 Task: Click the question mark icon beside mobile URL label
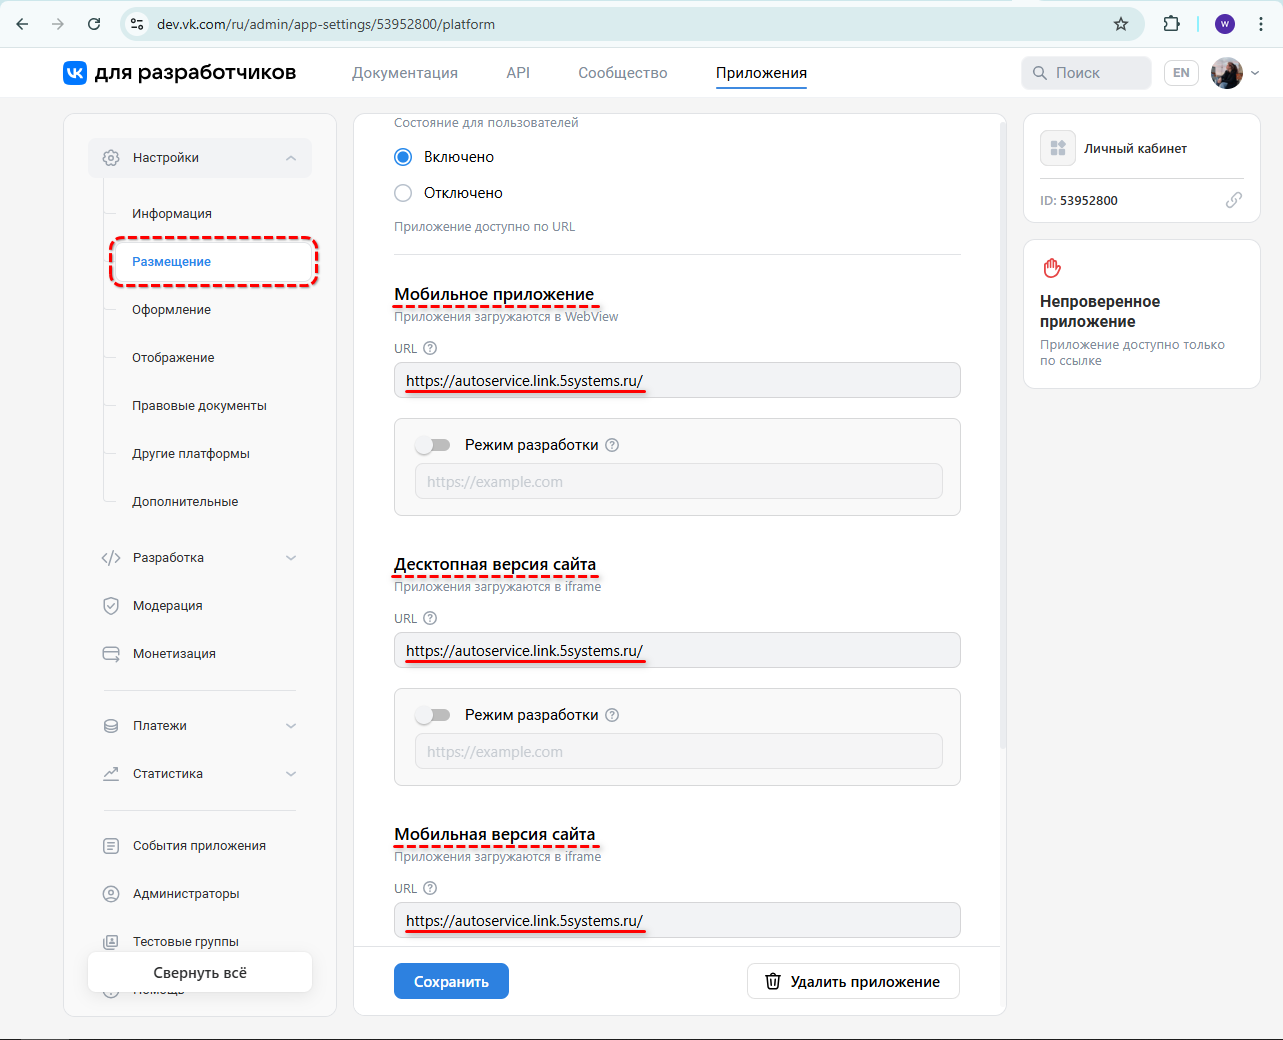click(x=430, y=348)
